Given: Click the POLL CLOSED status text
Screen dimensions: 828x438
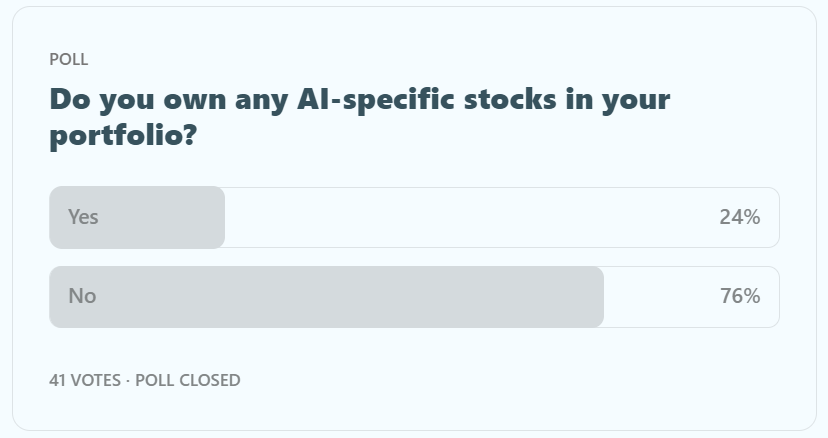Looking at the screenshot, I should pyautogui.click(x=188, y=380).
